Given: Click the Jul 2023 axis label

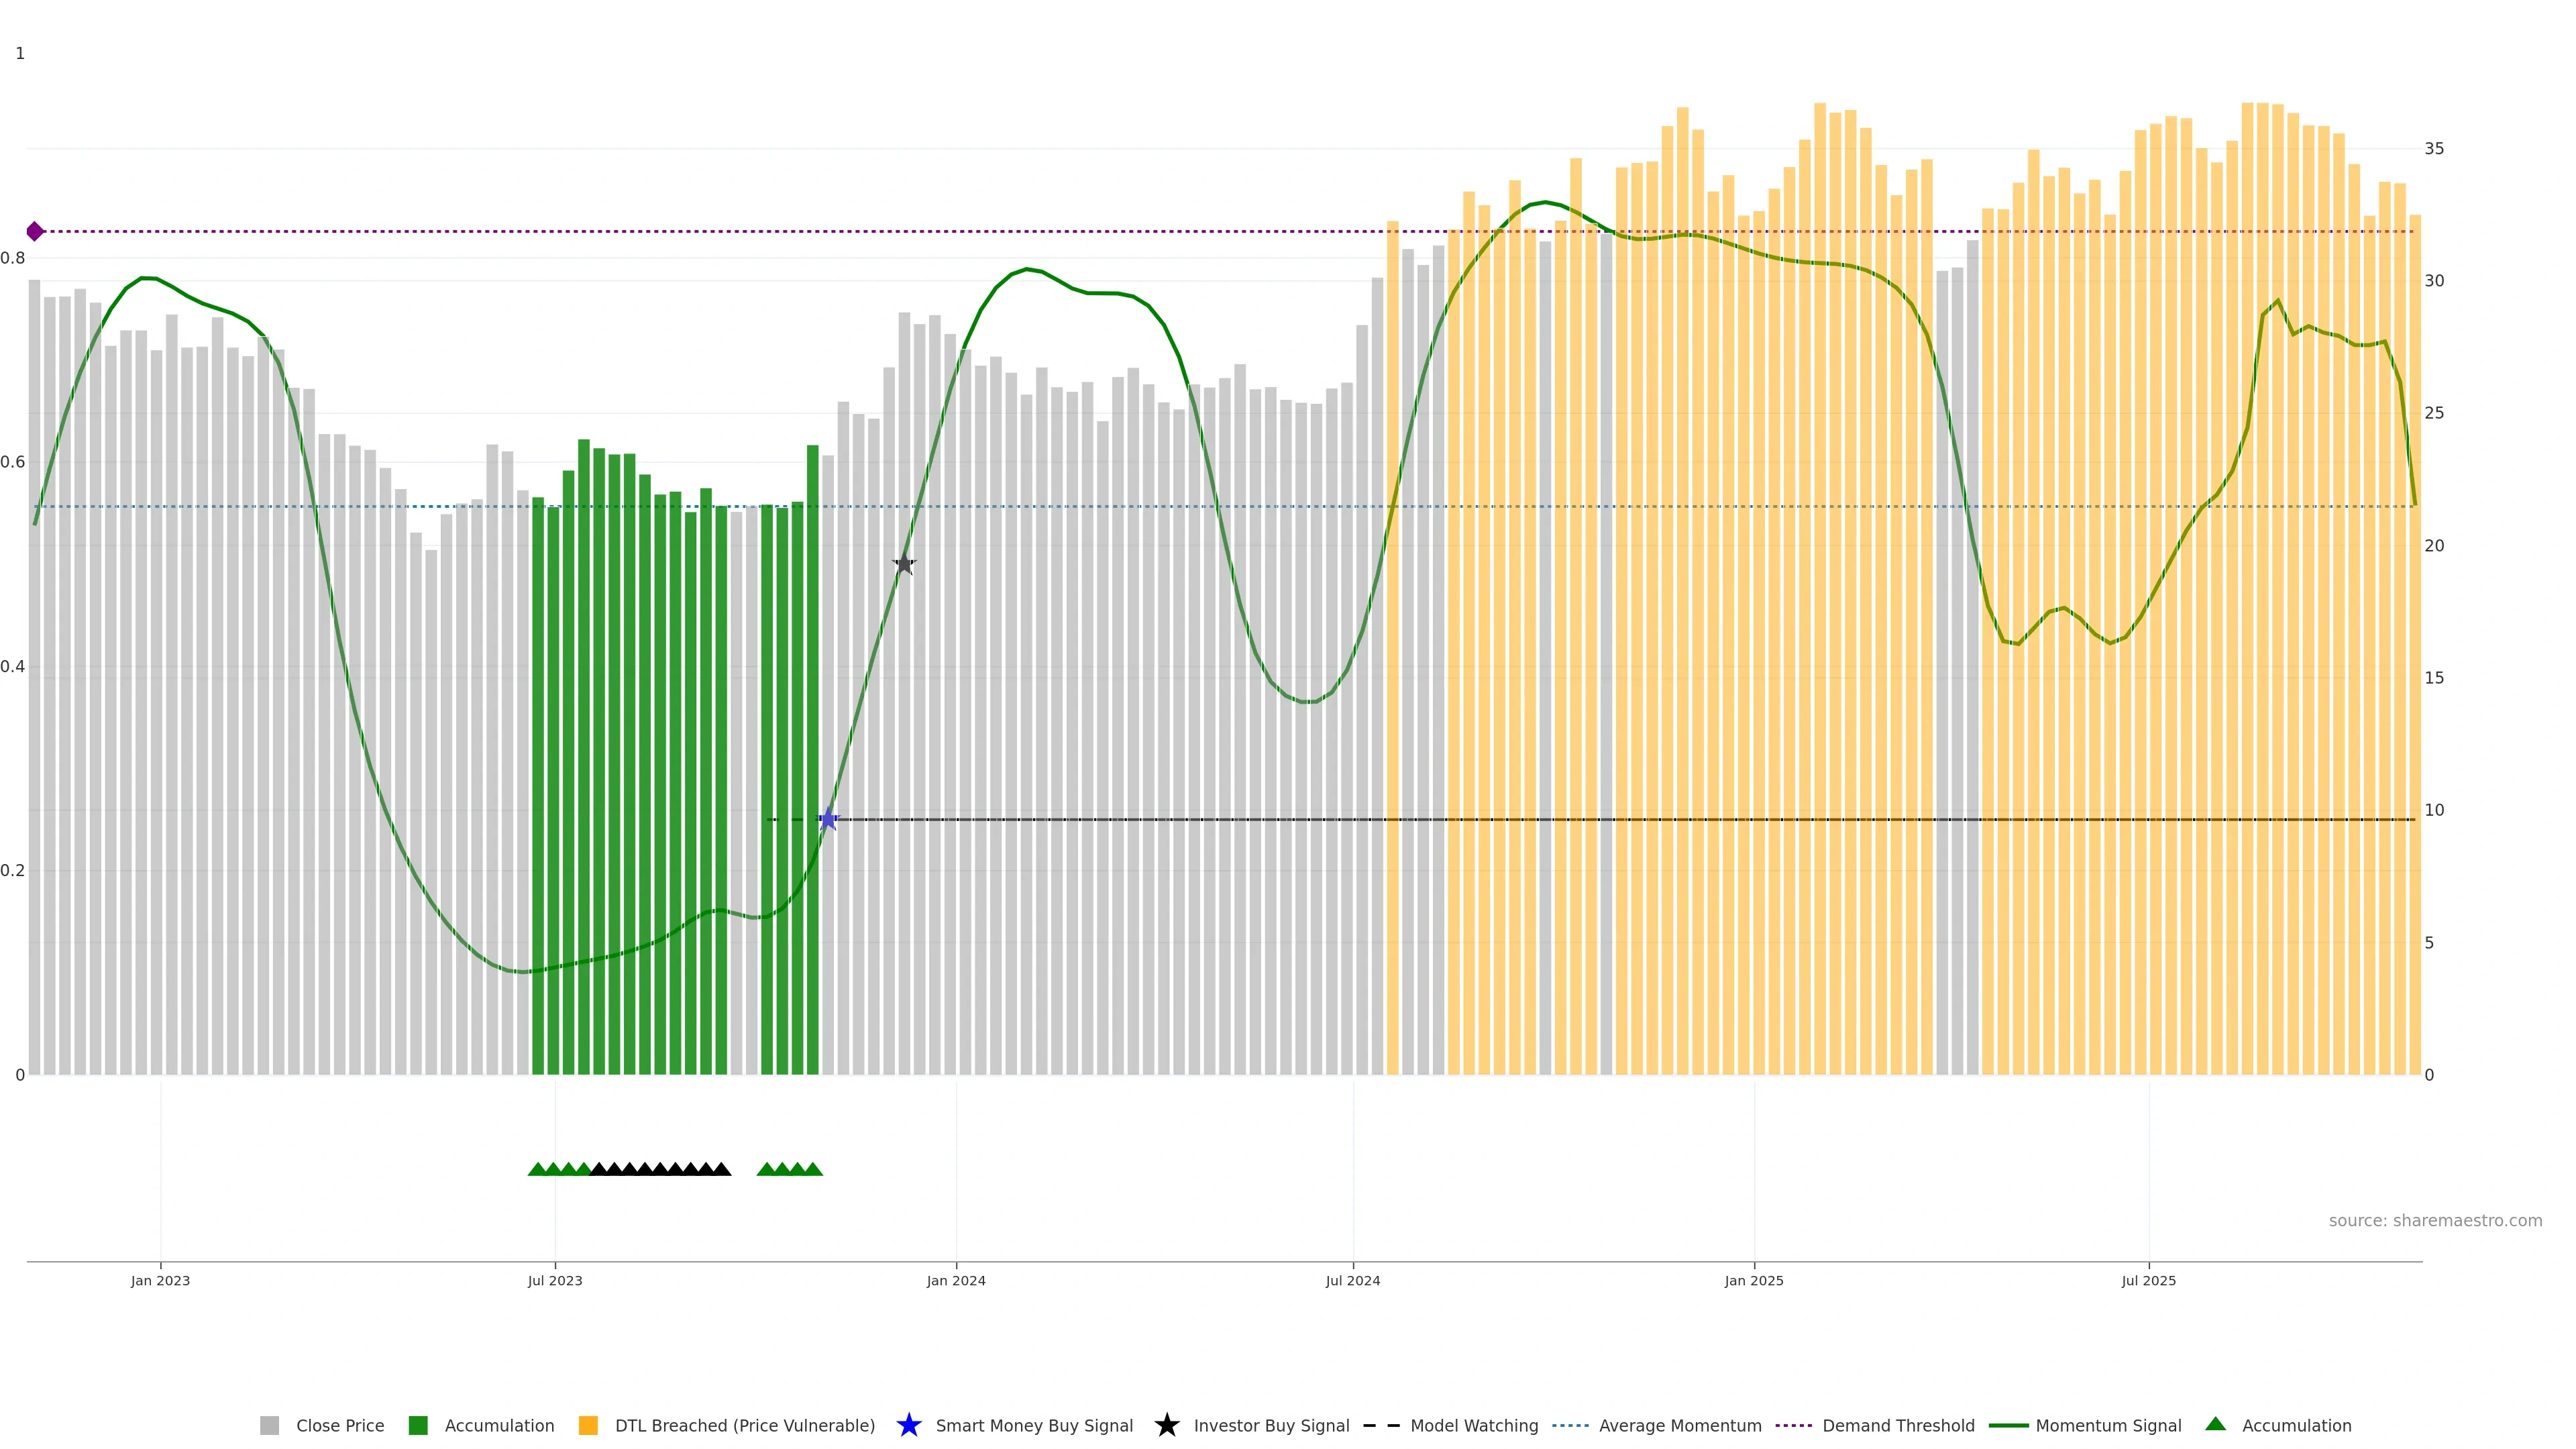Looking at the screenshot, I should (555, 1280).
